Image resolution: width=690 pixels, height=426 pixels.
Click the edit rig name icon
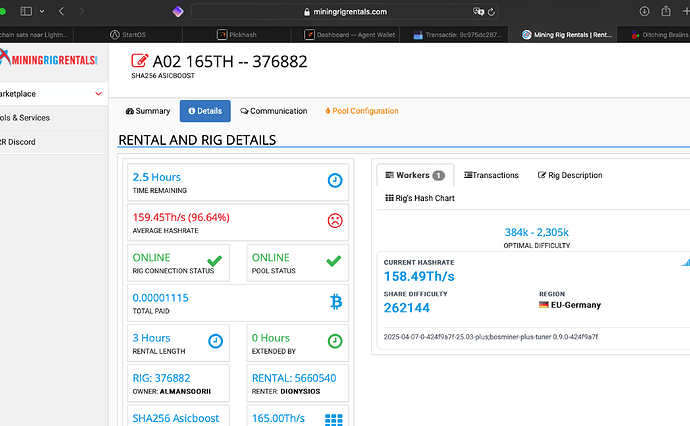[x=139, y=61]
